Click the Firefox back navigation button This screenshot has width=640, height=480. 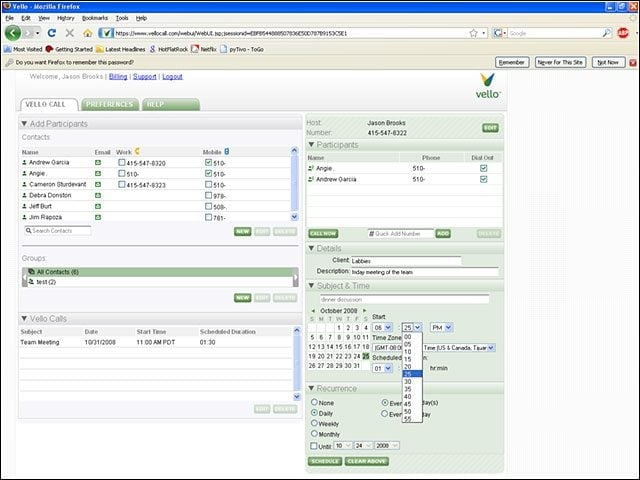[x=13, y=33]
